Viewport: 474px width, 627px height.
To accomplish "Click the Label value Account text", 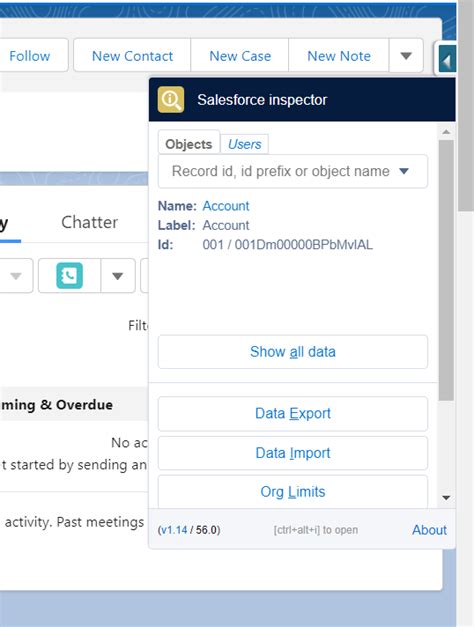I will click(226, 225).
